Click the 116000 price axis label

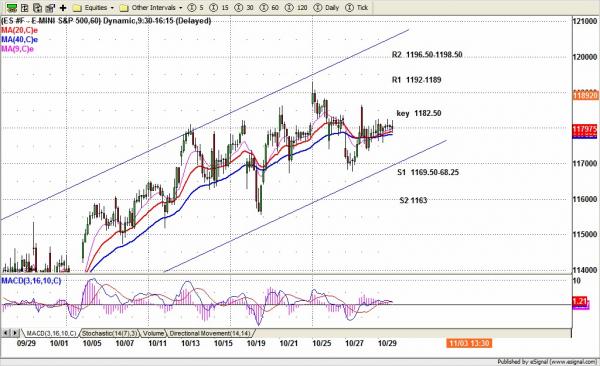tap(585, 199)
